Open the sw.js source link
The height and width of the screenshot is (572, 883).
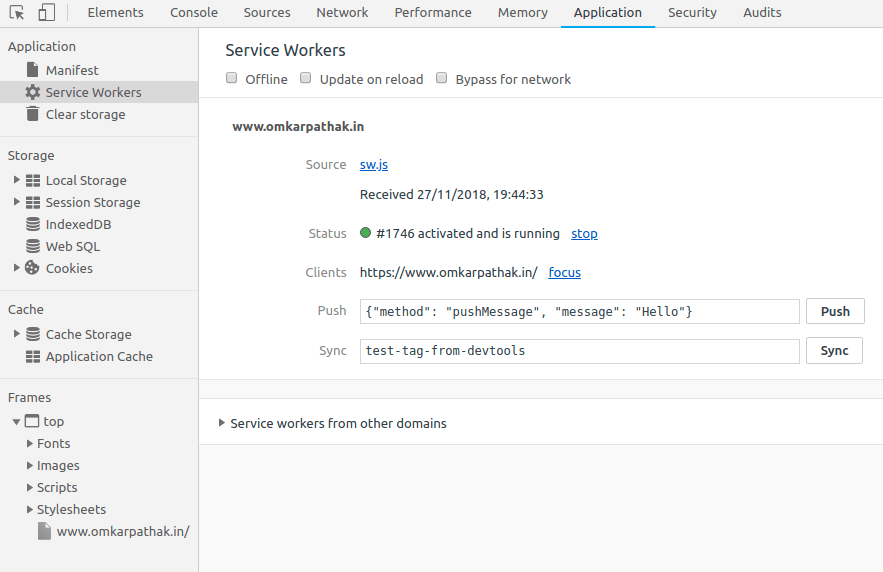coord(373,165)
